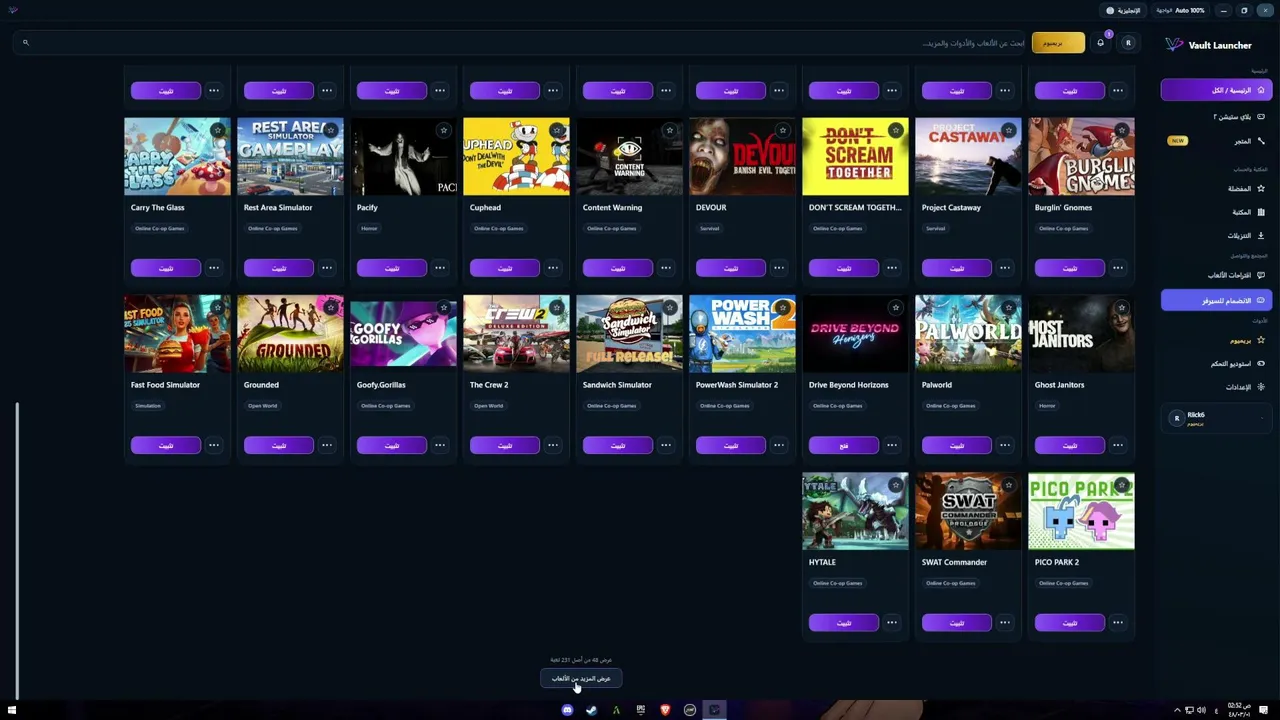Select the Goofy.Gorillas cover thumbnail
1280x720 pixels.
coord(403,334)
